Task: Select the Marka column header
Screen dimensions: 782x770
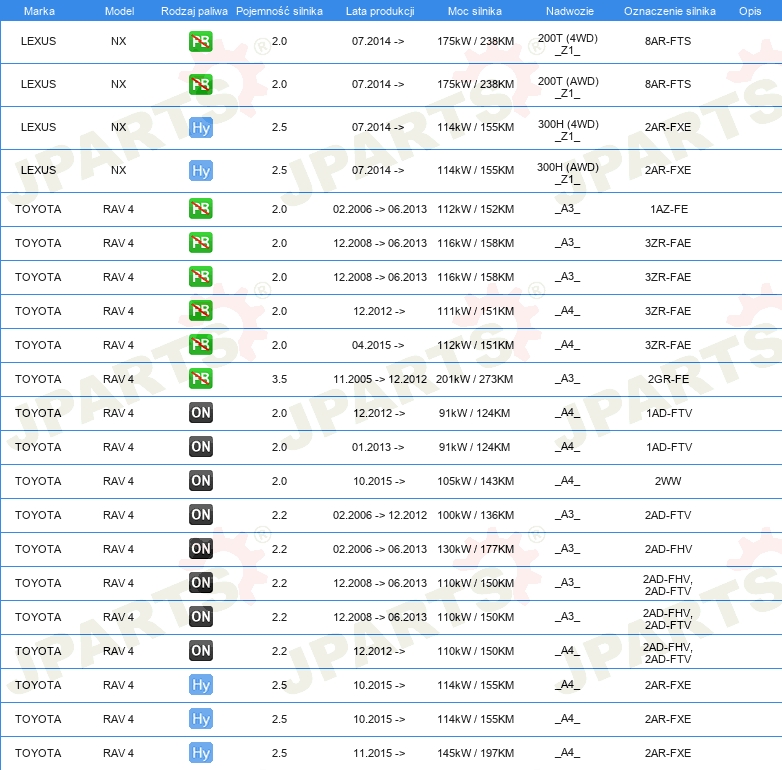Action: (x=39, y=11)
